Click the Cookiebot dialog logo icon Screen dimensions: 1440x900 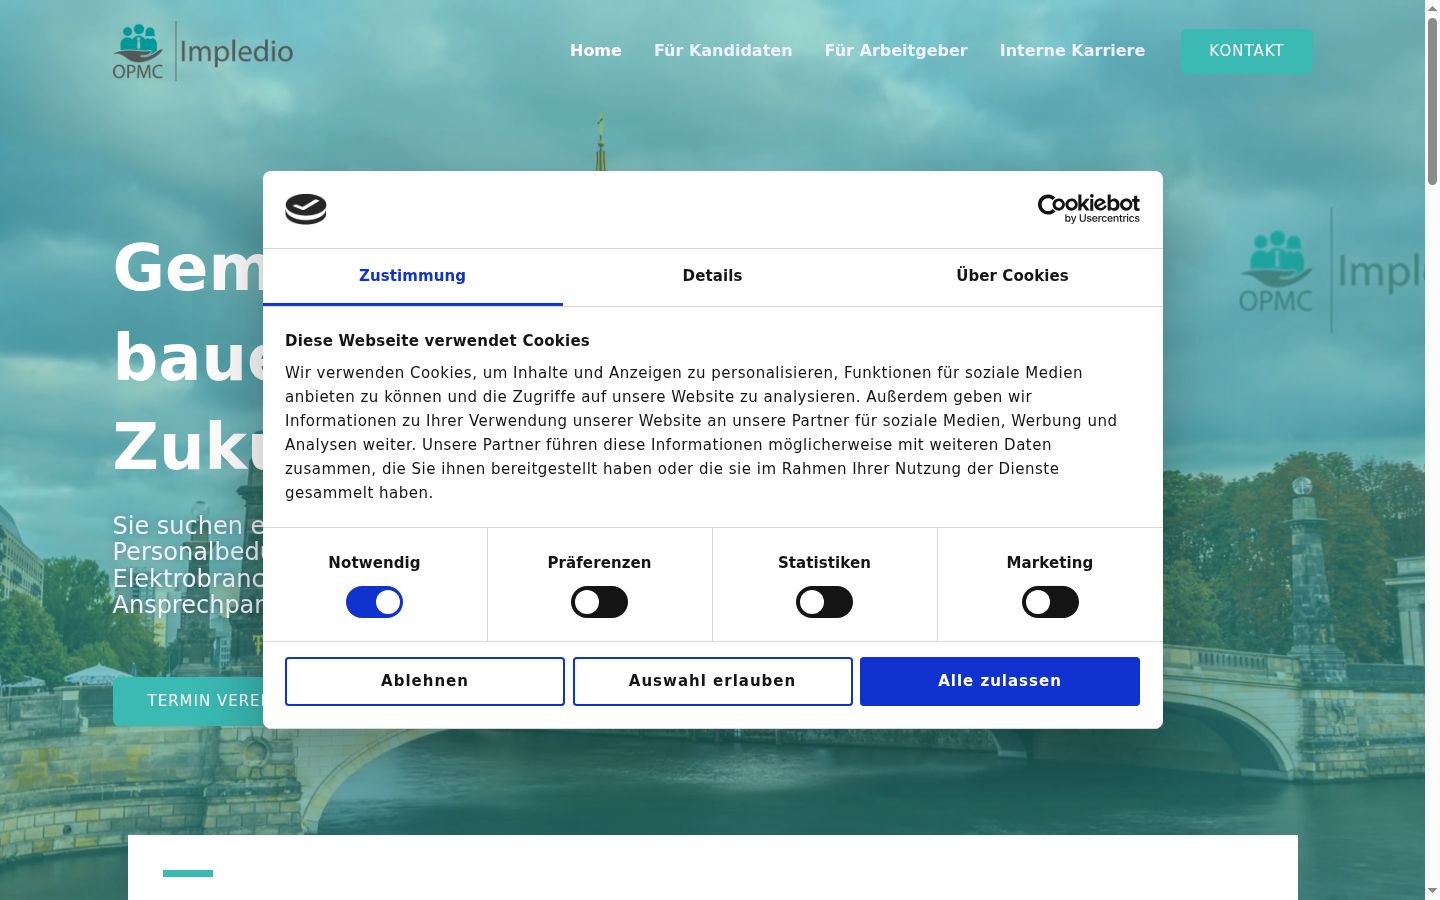click(306, 209)
